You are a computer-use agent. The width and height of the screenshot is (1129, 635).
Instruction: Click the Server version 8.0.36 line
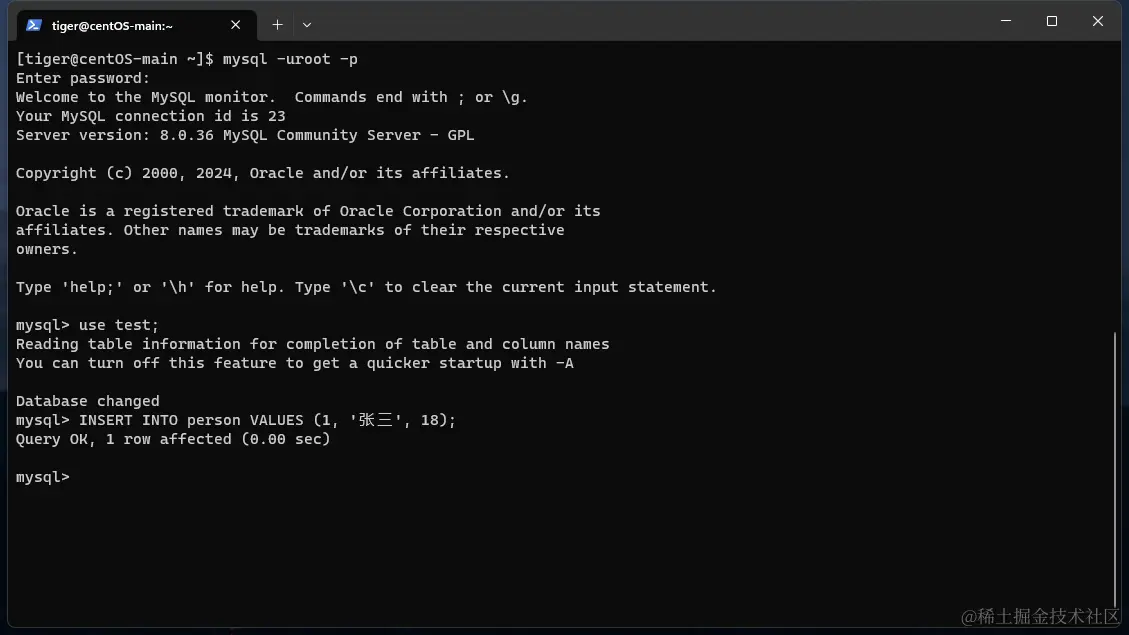tap(245, 135)
